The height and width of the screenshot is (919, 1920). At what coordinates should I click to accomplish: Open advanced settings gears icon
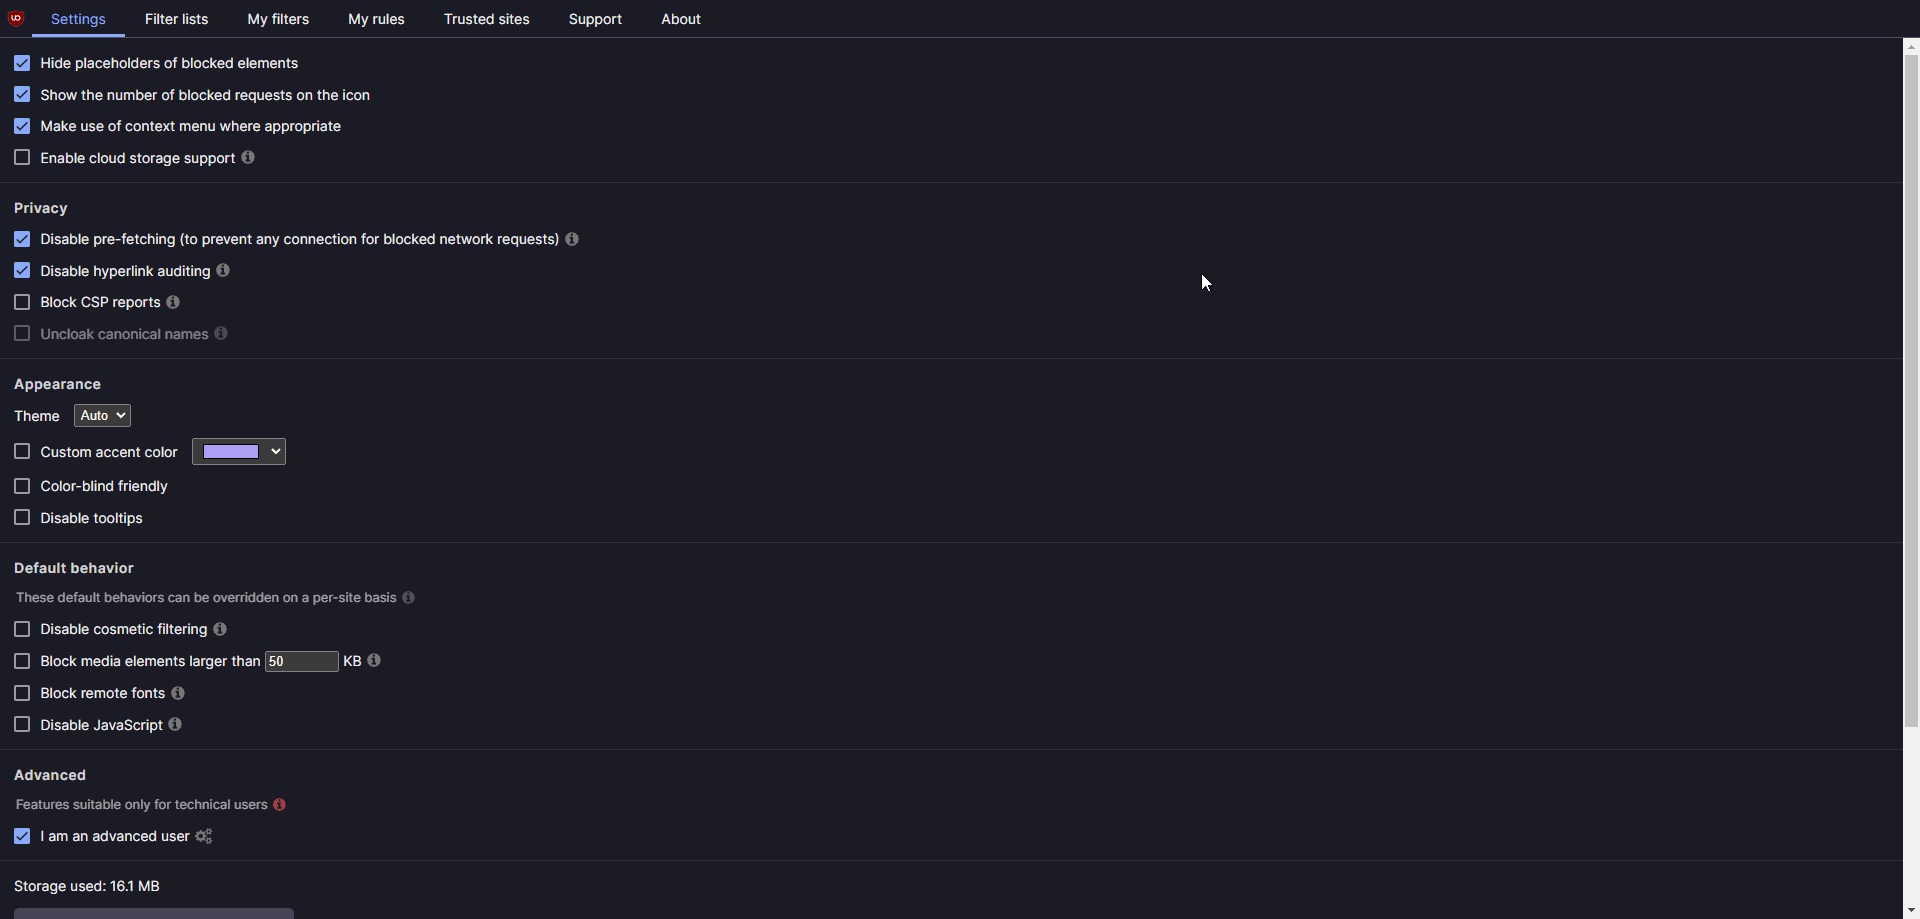(x=204, y=836)
